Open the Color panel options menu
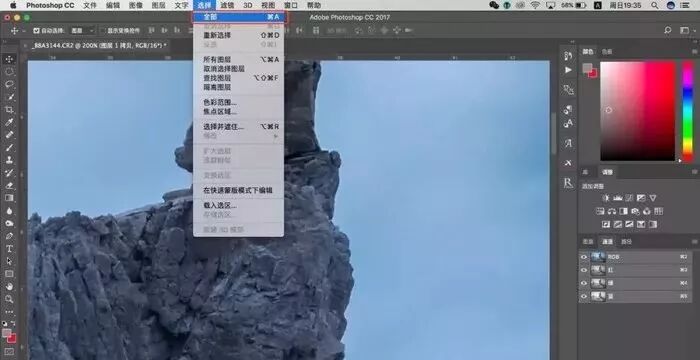The width and height of the screenshot is (700, 360). pyautogui.click(x=695, y=52)
